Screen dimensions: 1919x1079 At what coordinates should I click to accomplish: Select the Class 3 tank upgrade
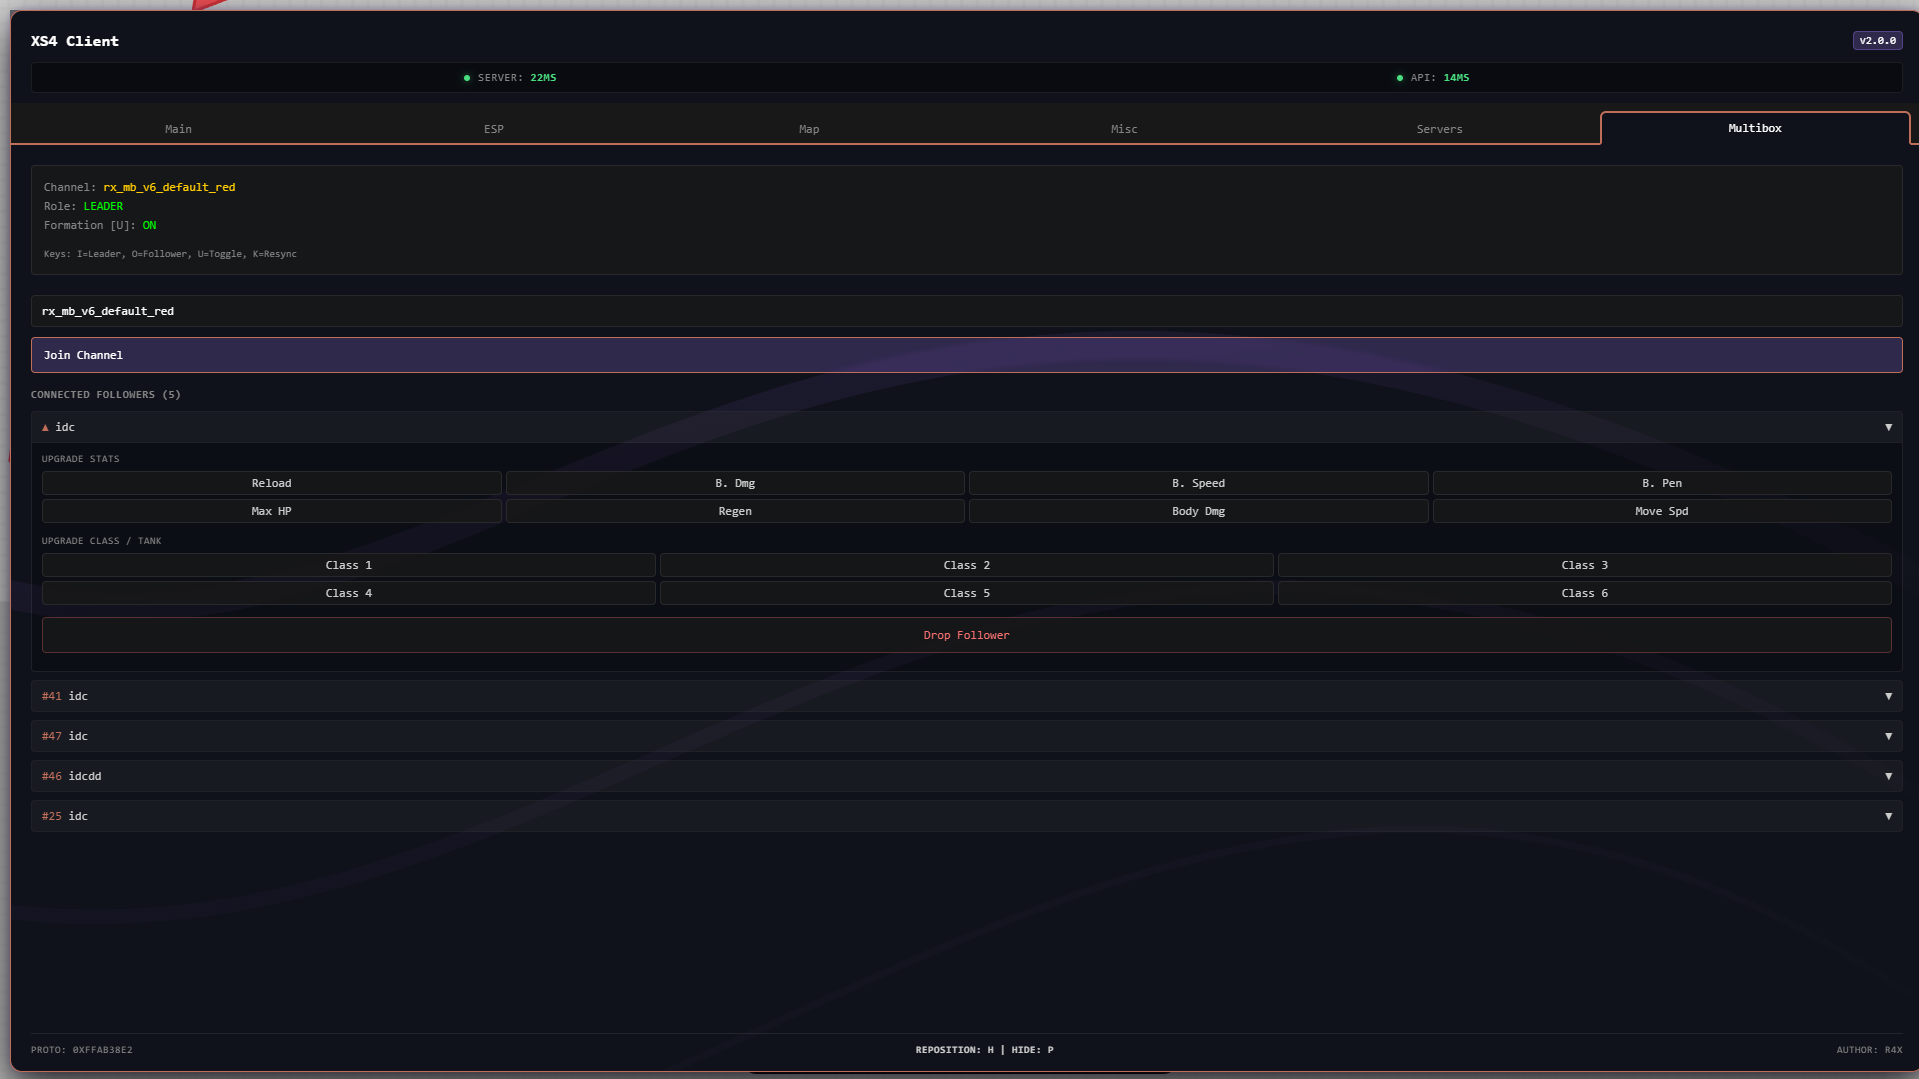pos(1584,564)
